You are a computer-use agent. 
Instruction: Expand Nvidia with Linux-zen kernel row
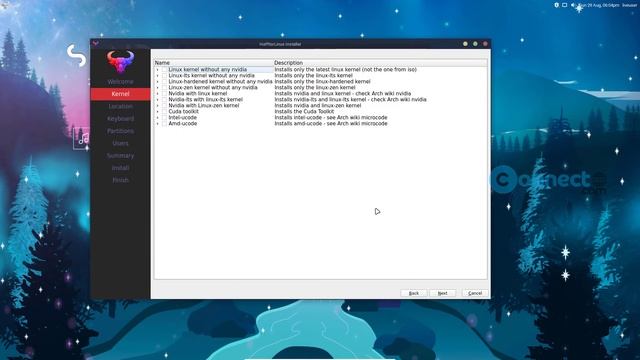[x=158, y=105]
